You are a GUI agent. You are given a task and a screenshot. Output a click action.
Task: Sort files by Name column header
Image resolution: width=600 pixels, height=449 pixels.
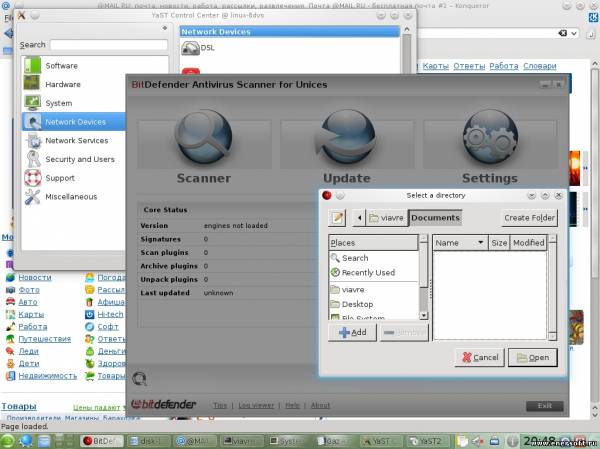point(460,243)
